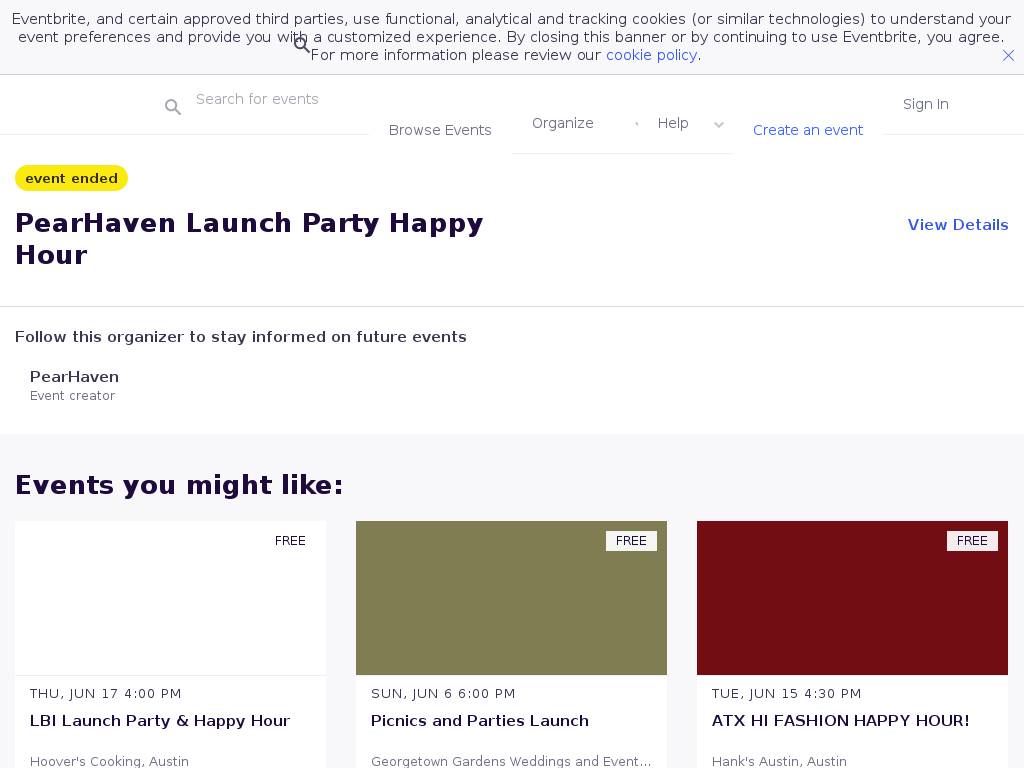
Task: Click the olive Picnics and Parties thumbnail
Action: click(511, 598)
